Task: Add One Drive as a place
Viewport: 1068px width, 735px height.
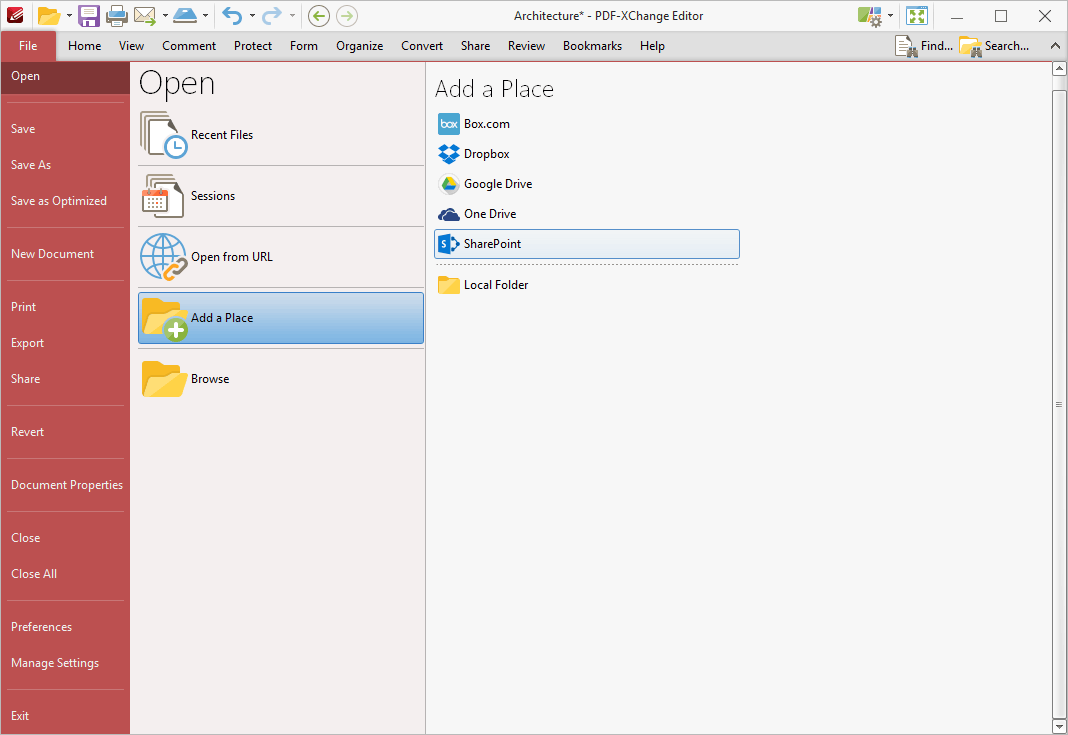Action: tap(586, 214)
